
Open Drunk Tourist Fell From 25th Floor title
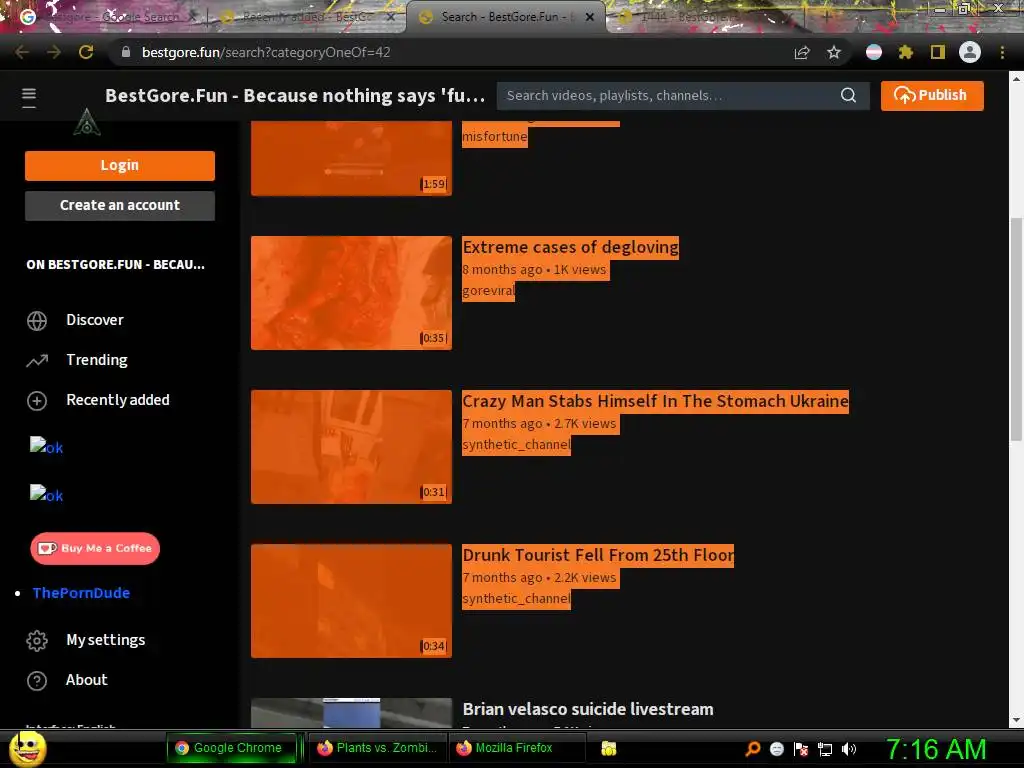[598, 555]
